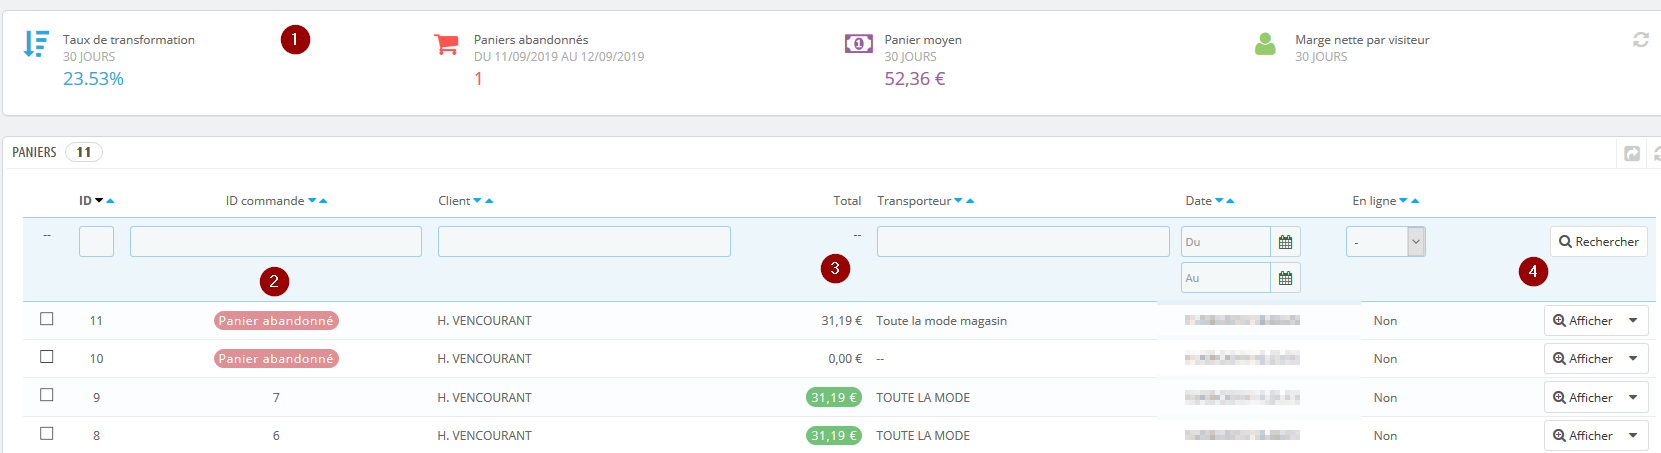Click the Client filter text field
This screenshot has height=453, width=1661.
[x=584, y=241]
